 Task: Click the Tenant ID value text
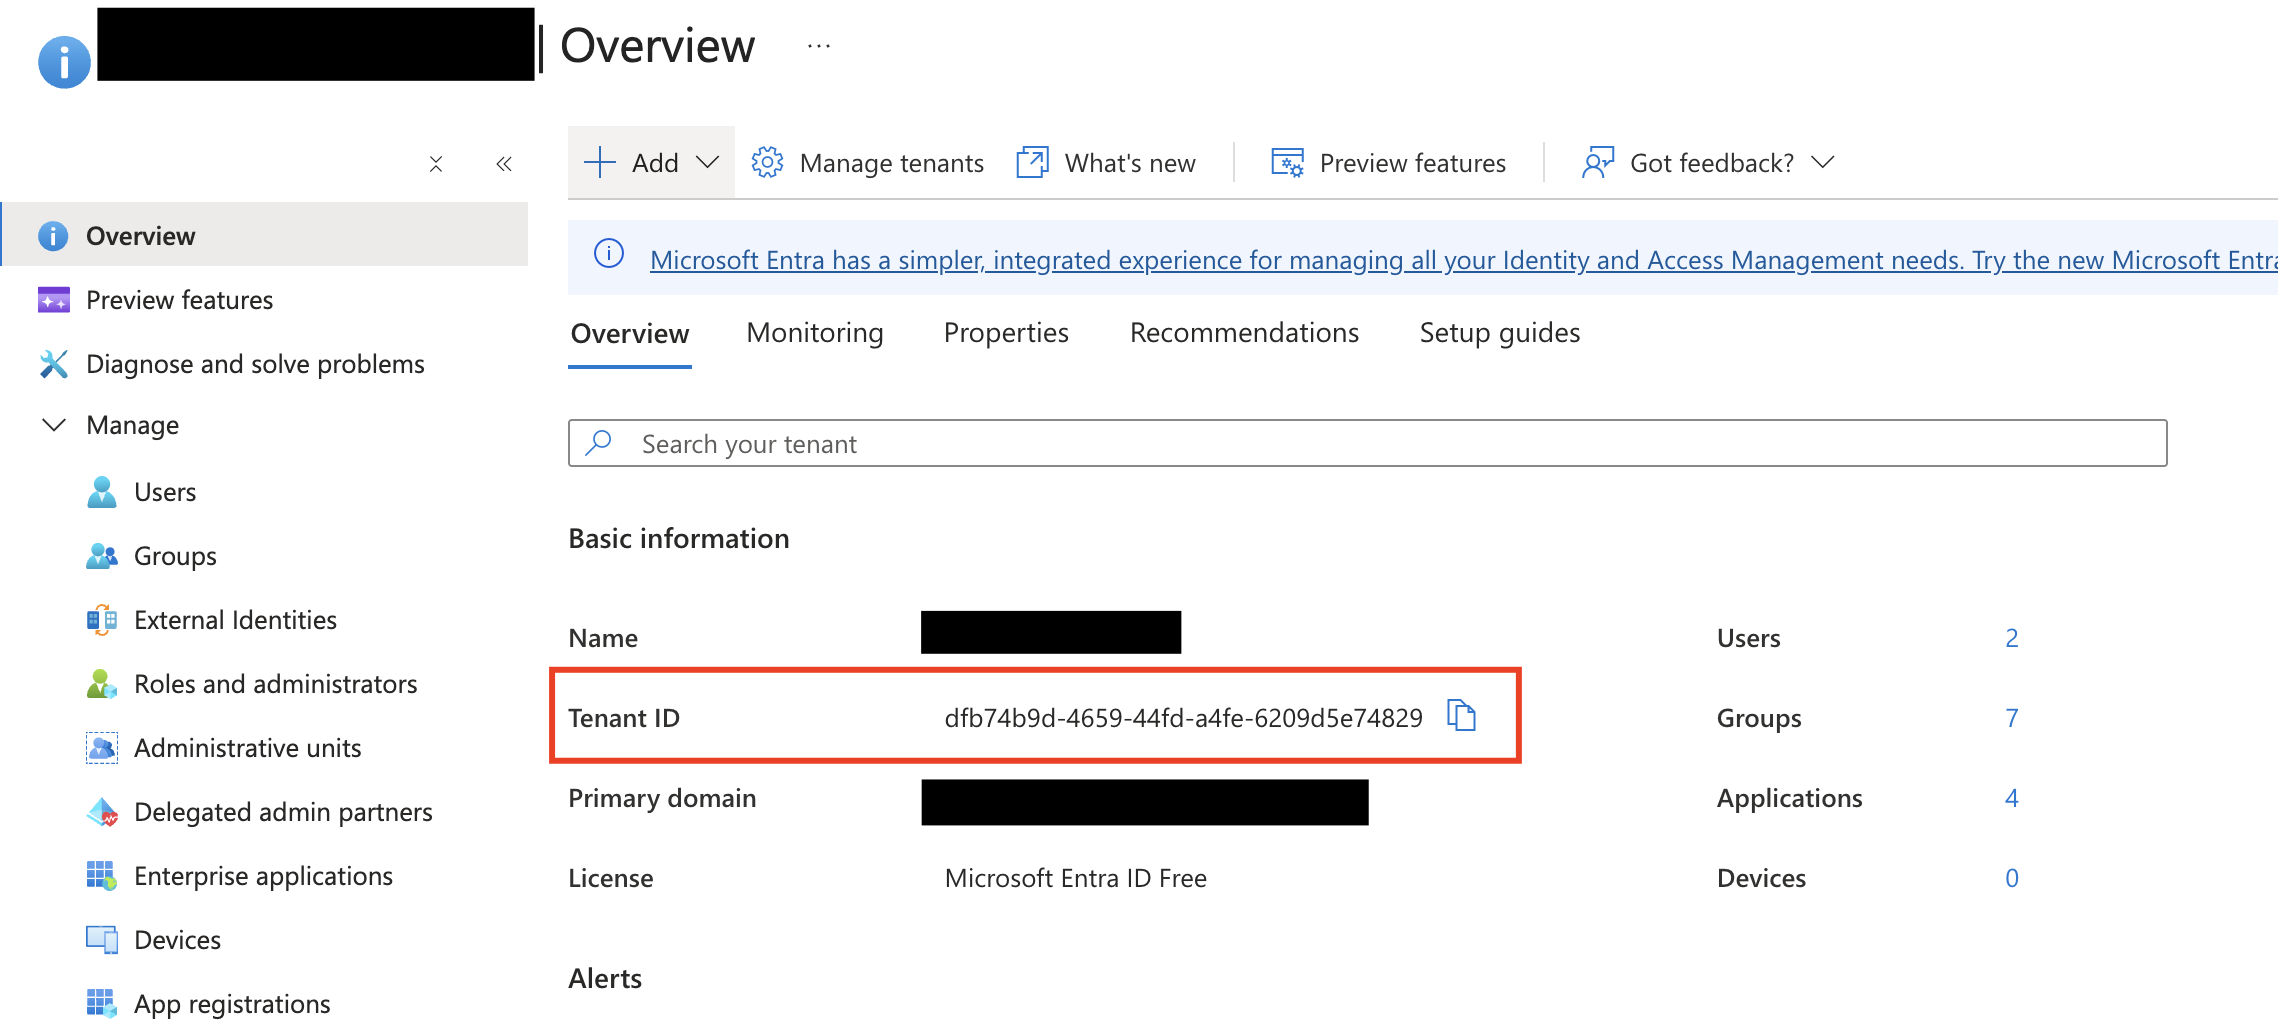1183,718
